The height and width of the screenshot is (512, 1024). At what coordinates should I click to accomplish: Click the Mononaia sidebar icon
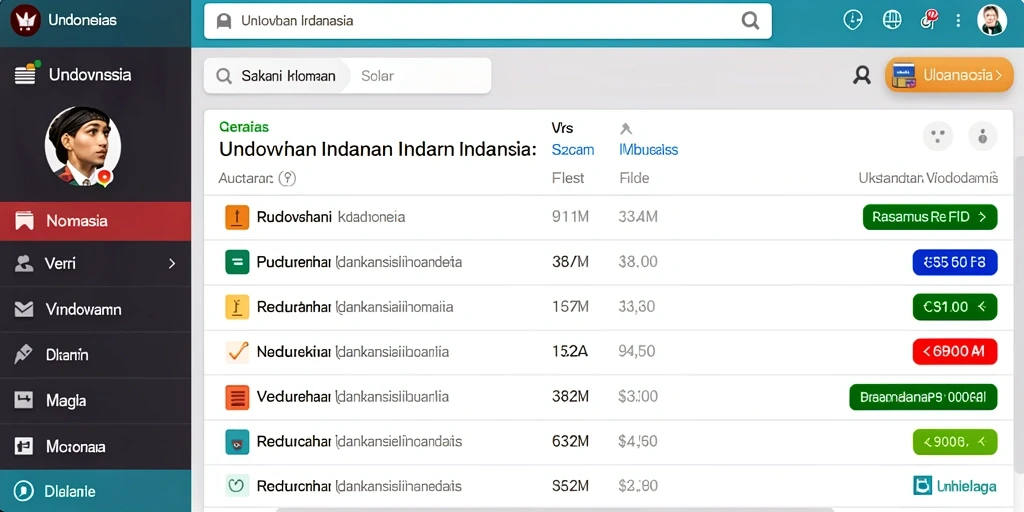click(24, 447)
